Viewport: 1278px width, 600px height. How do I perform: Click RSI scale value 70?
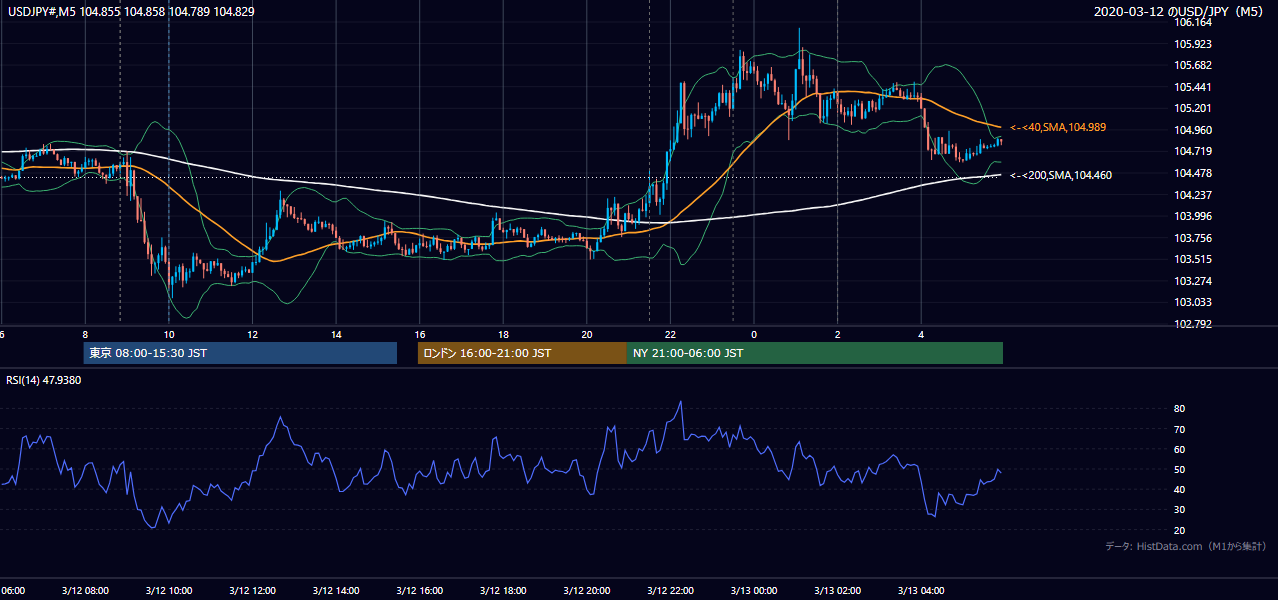pyautogui.click(x=1180, y=429)
